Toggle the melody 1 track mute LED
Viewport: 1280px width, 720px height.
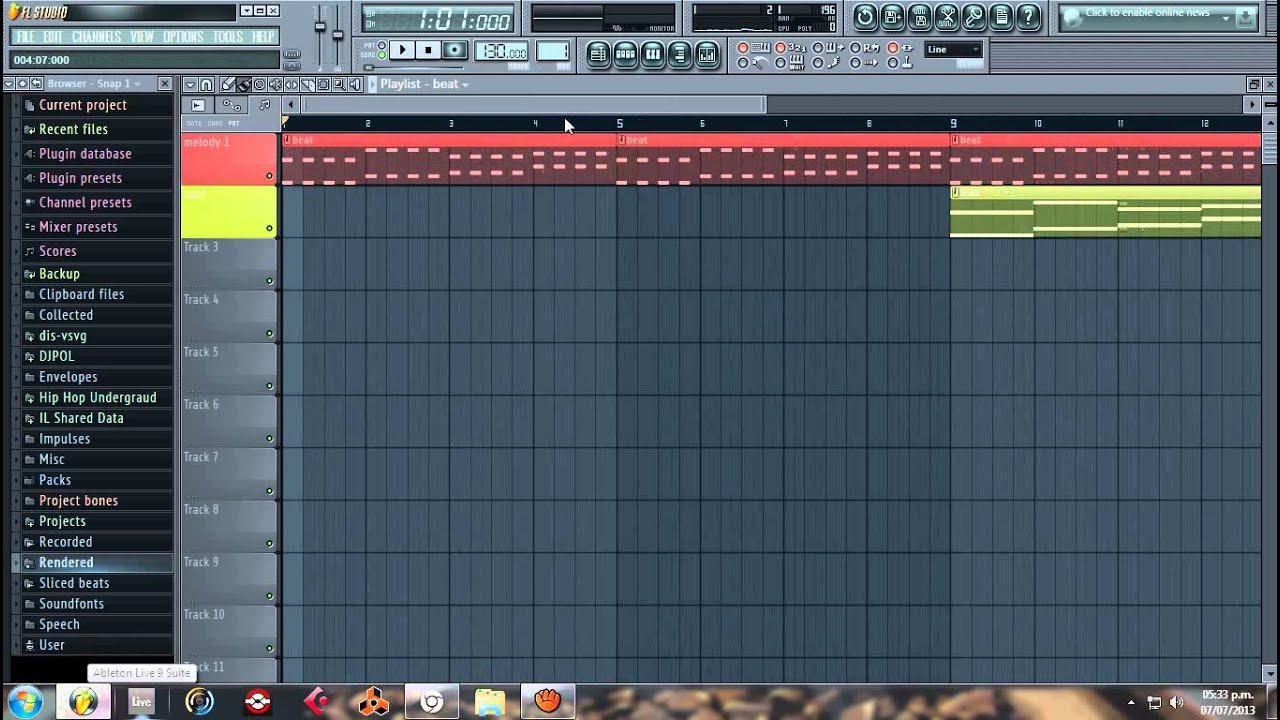pos(269,176)
